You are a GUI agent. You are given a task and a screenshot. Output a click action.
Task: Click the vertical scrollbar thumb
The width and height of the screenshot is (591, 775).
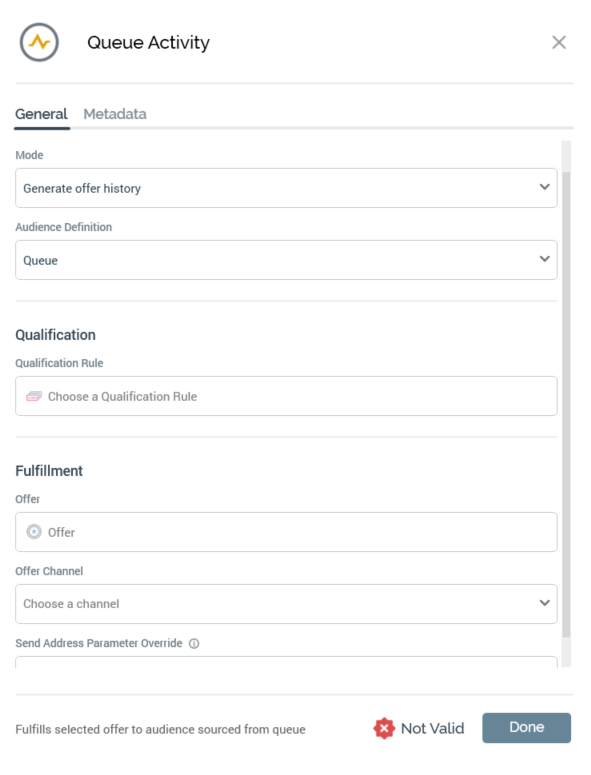566,405
